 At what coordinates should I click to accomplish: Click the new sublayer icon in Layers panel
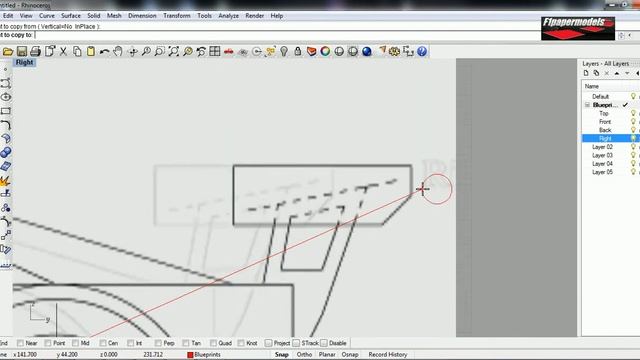click(x=596, y=73)
